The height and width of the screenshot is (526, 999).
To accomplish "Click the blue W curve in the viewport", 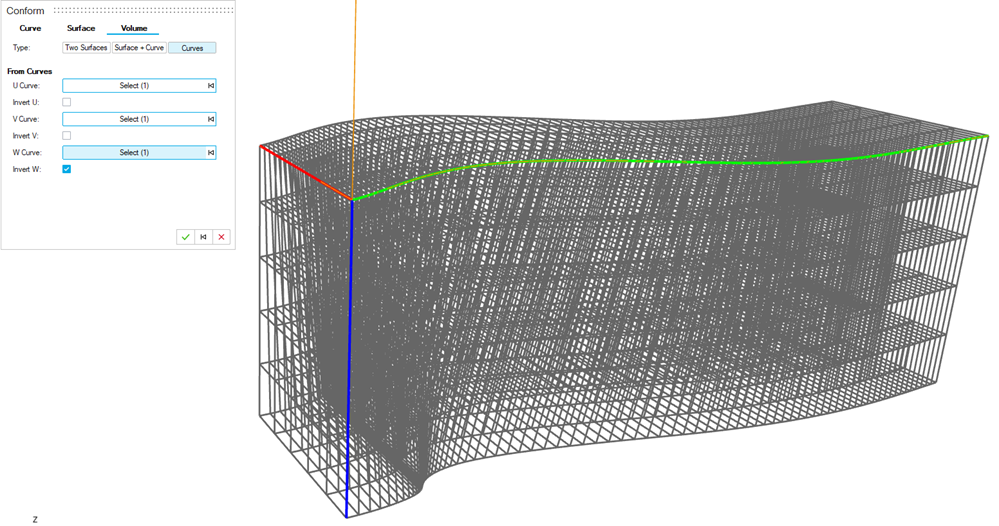I will tap(349, 357).
